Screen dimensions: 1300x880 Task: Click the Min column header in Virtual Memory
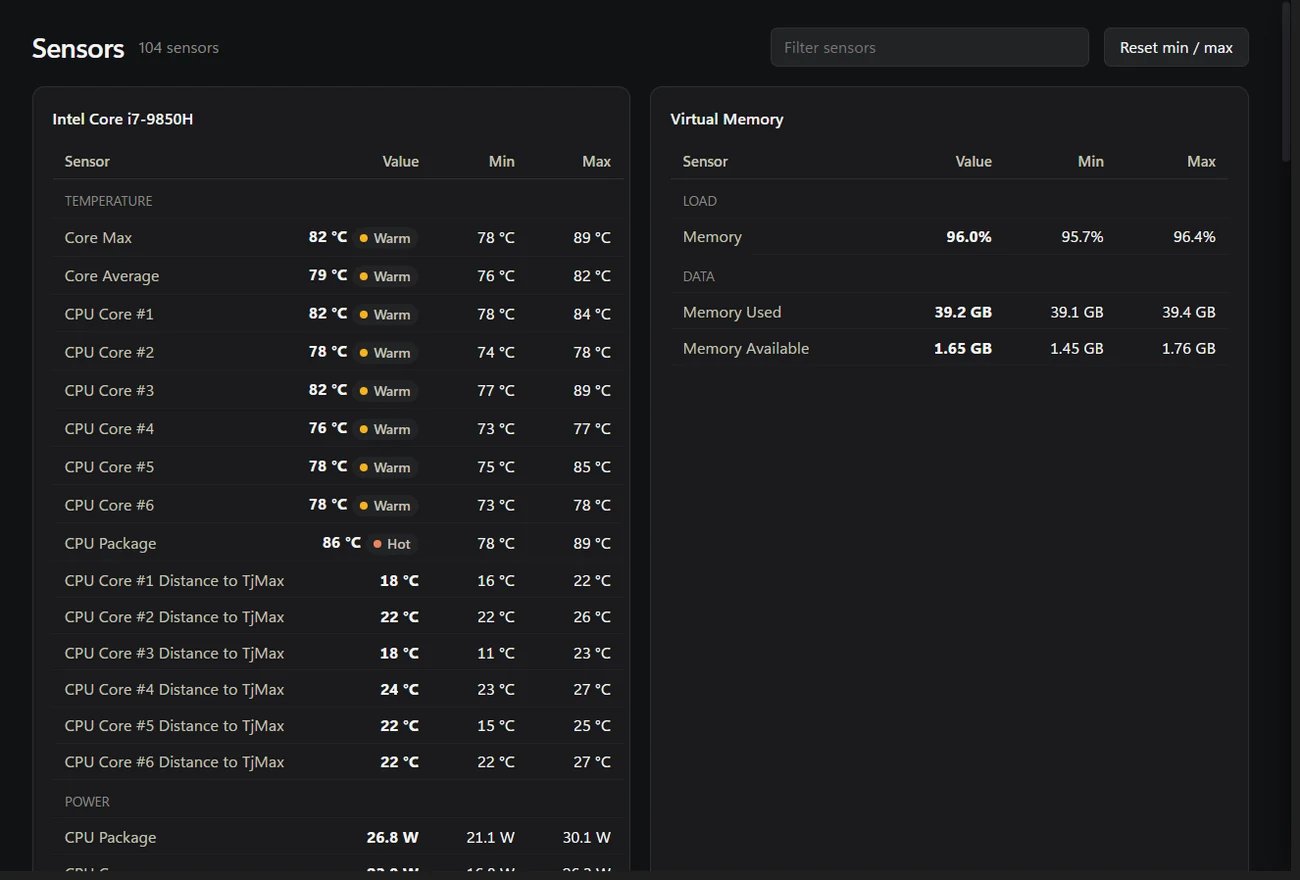coord(1091,161)
